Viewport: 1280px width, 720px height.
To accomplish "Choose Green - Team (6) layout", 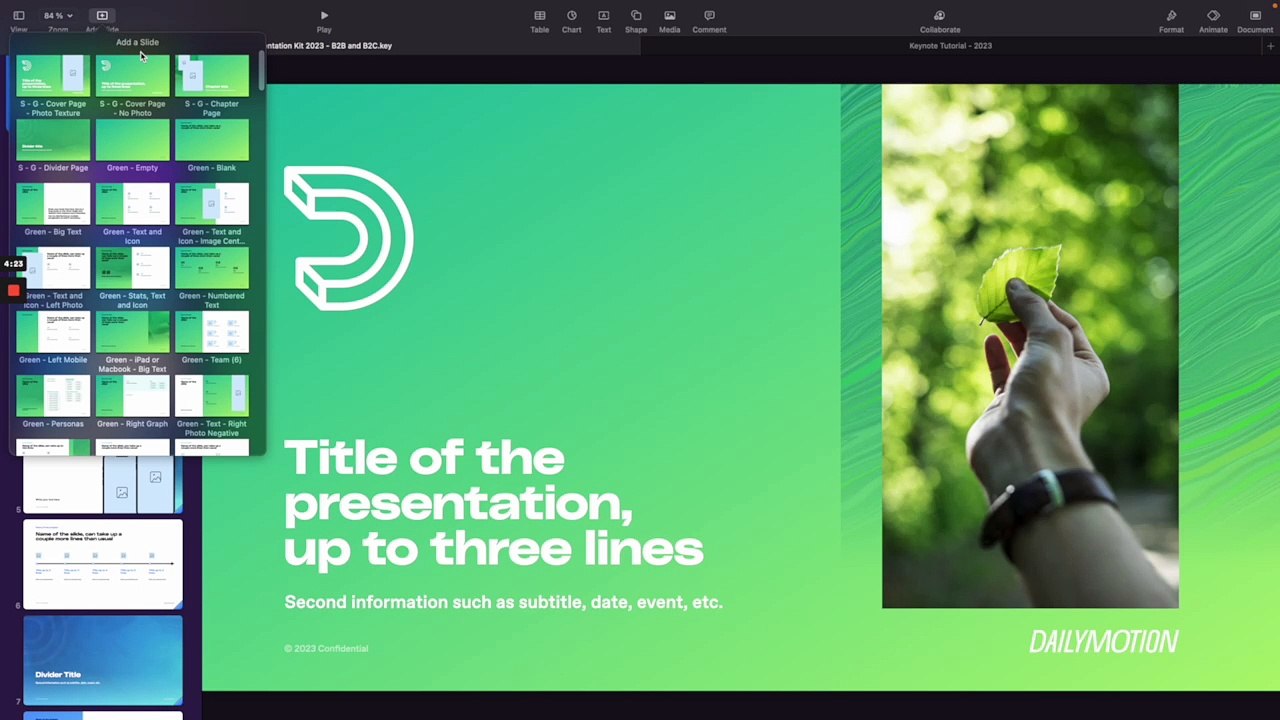I will click(212, 332).
